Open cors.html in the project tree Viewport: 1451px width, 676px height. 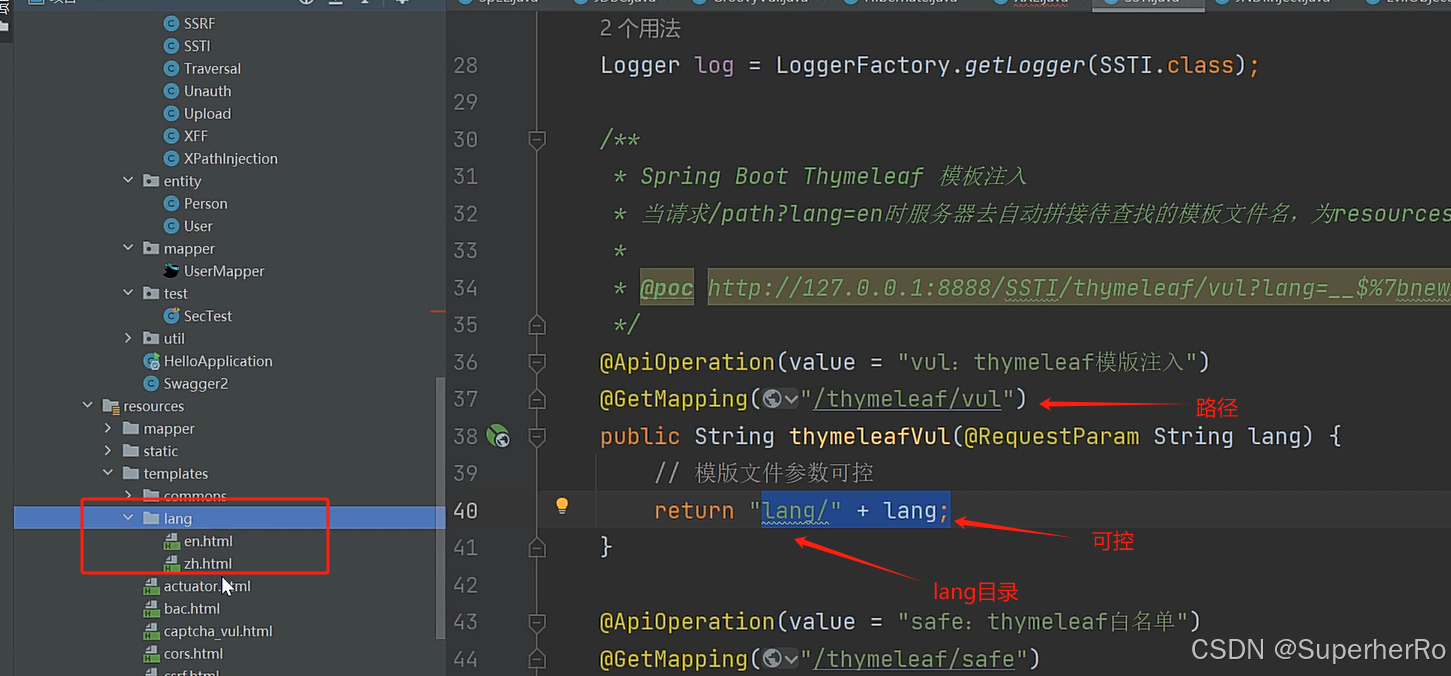[x=193, y=654]
